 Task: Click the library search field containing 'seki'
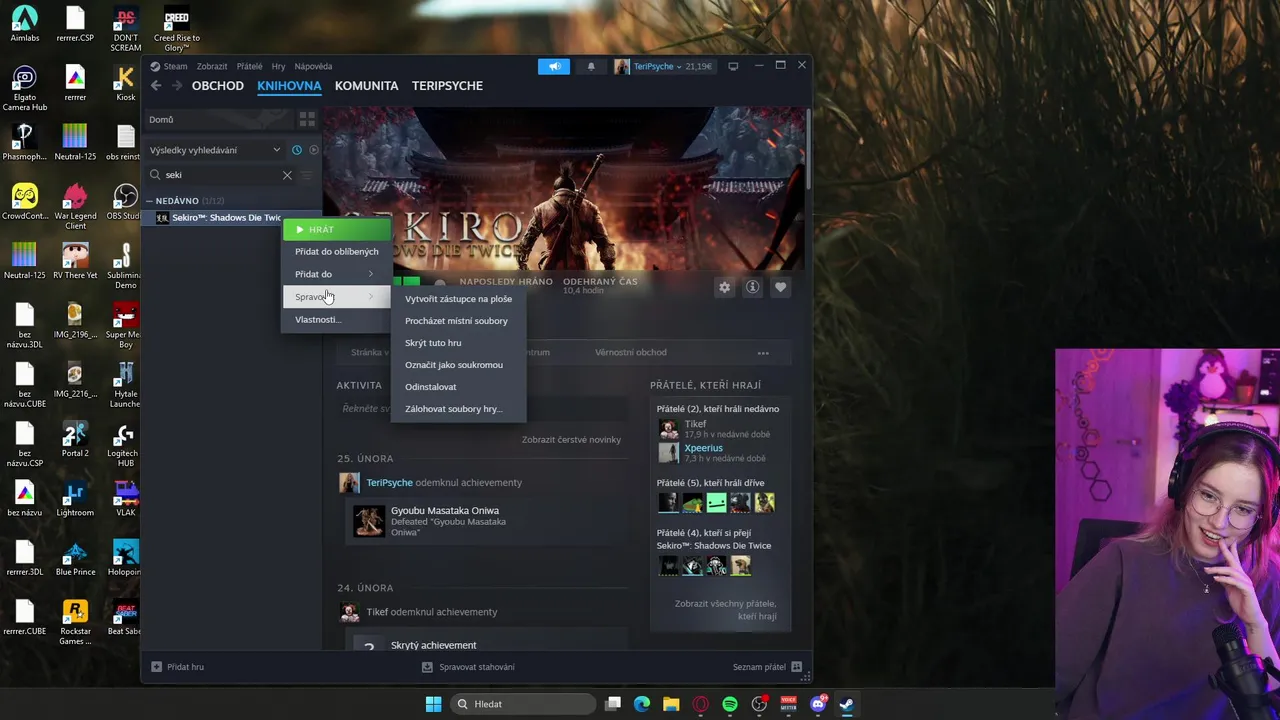tap(222, 175)
